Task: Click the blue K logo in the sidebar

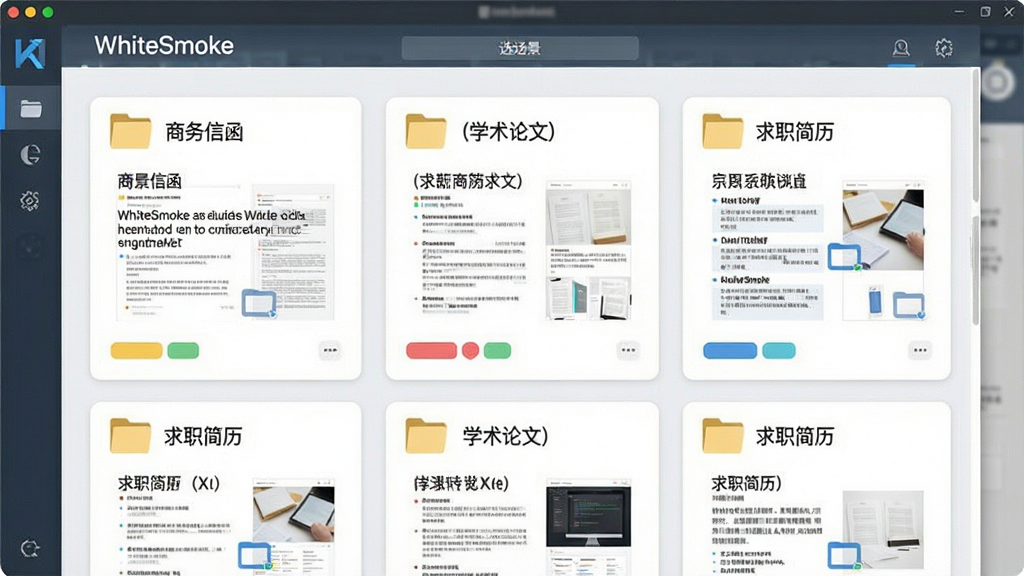Action: tap(31, 54)
